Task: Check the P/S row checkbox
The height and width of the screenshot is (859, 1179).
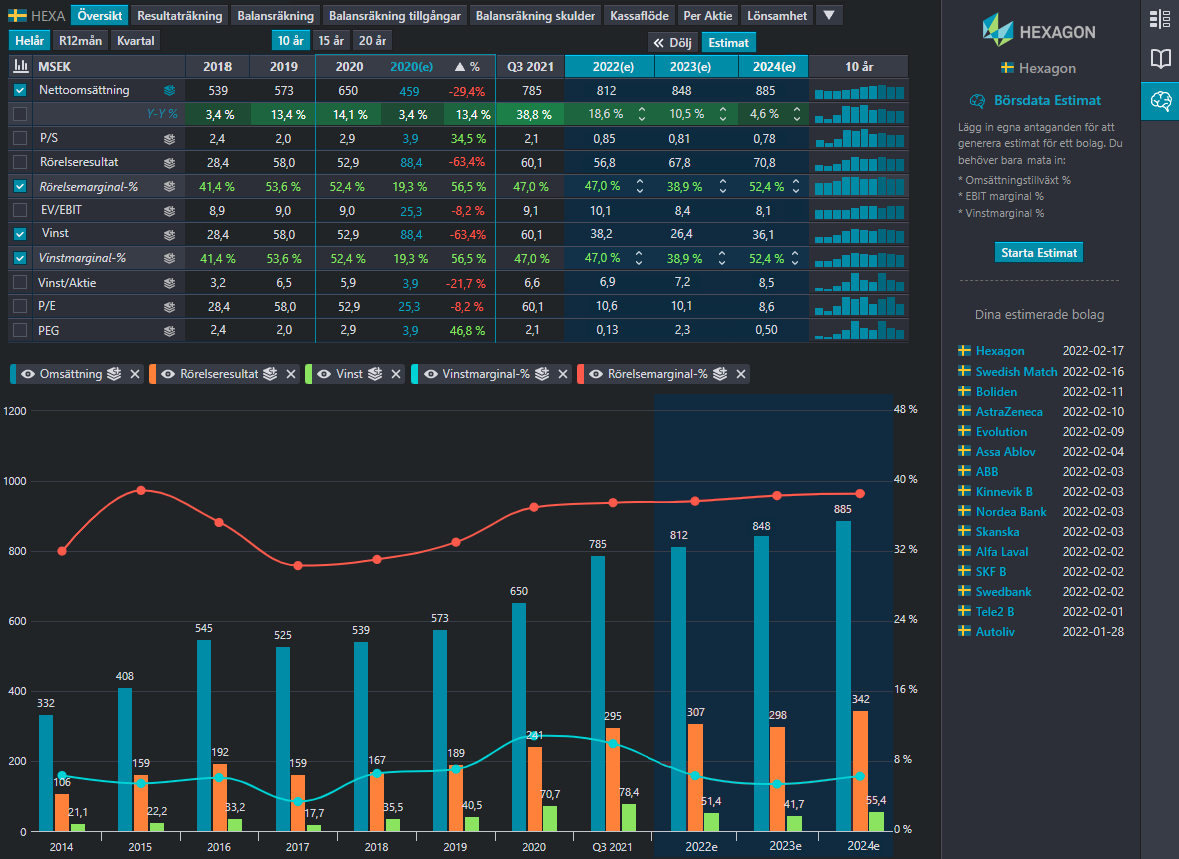Action: pos(20,138)
